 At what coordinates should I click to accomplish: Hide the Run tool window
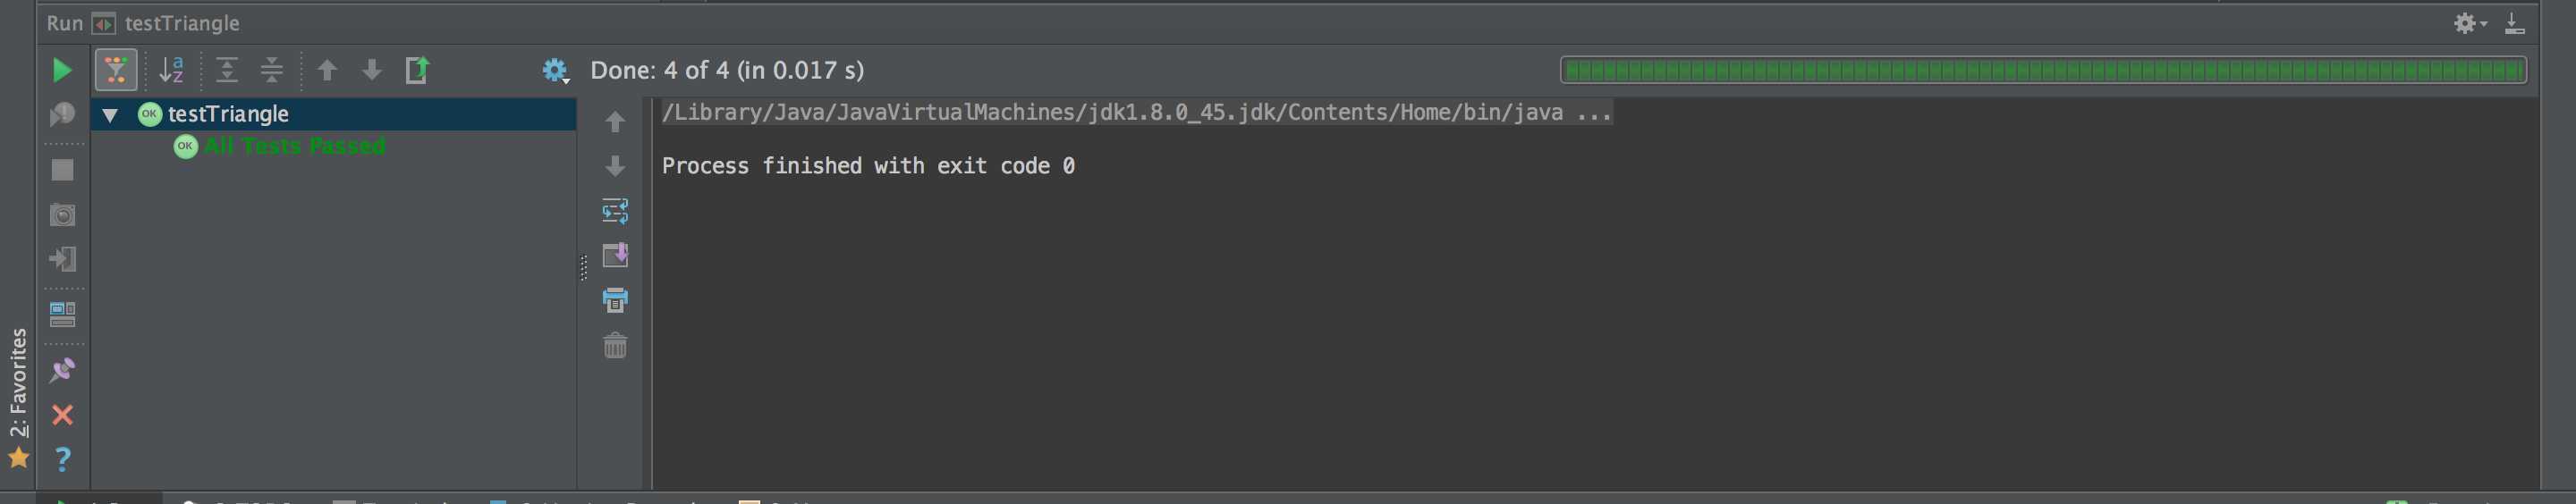pyautogui.click(x=2514, y=23)
